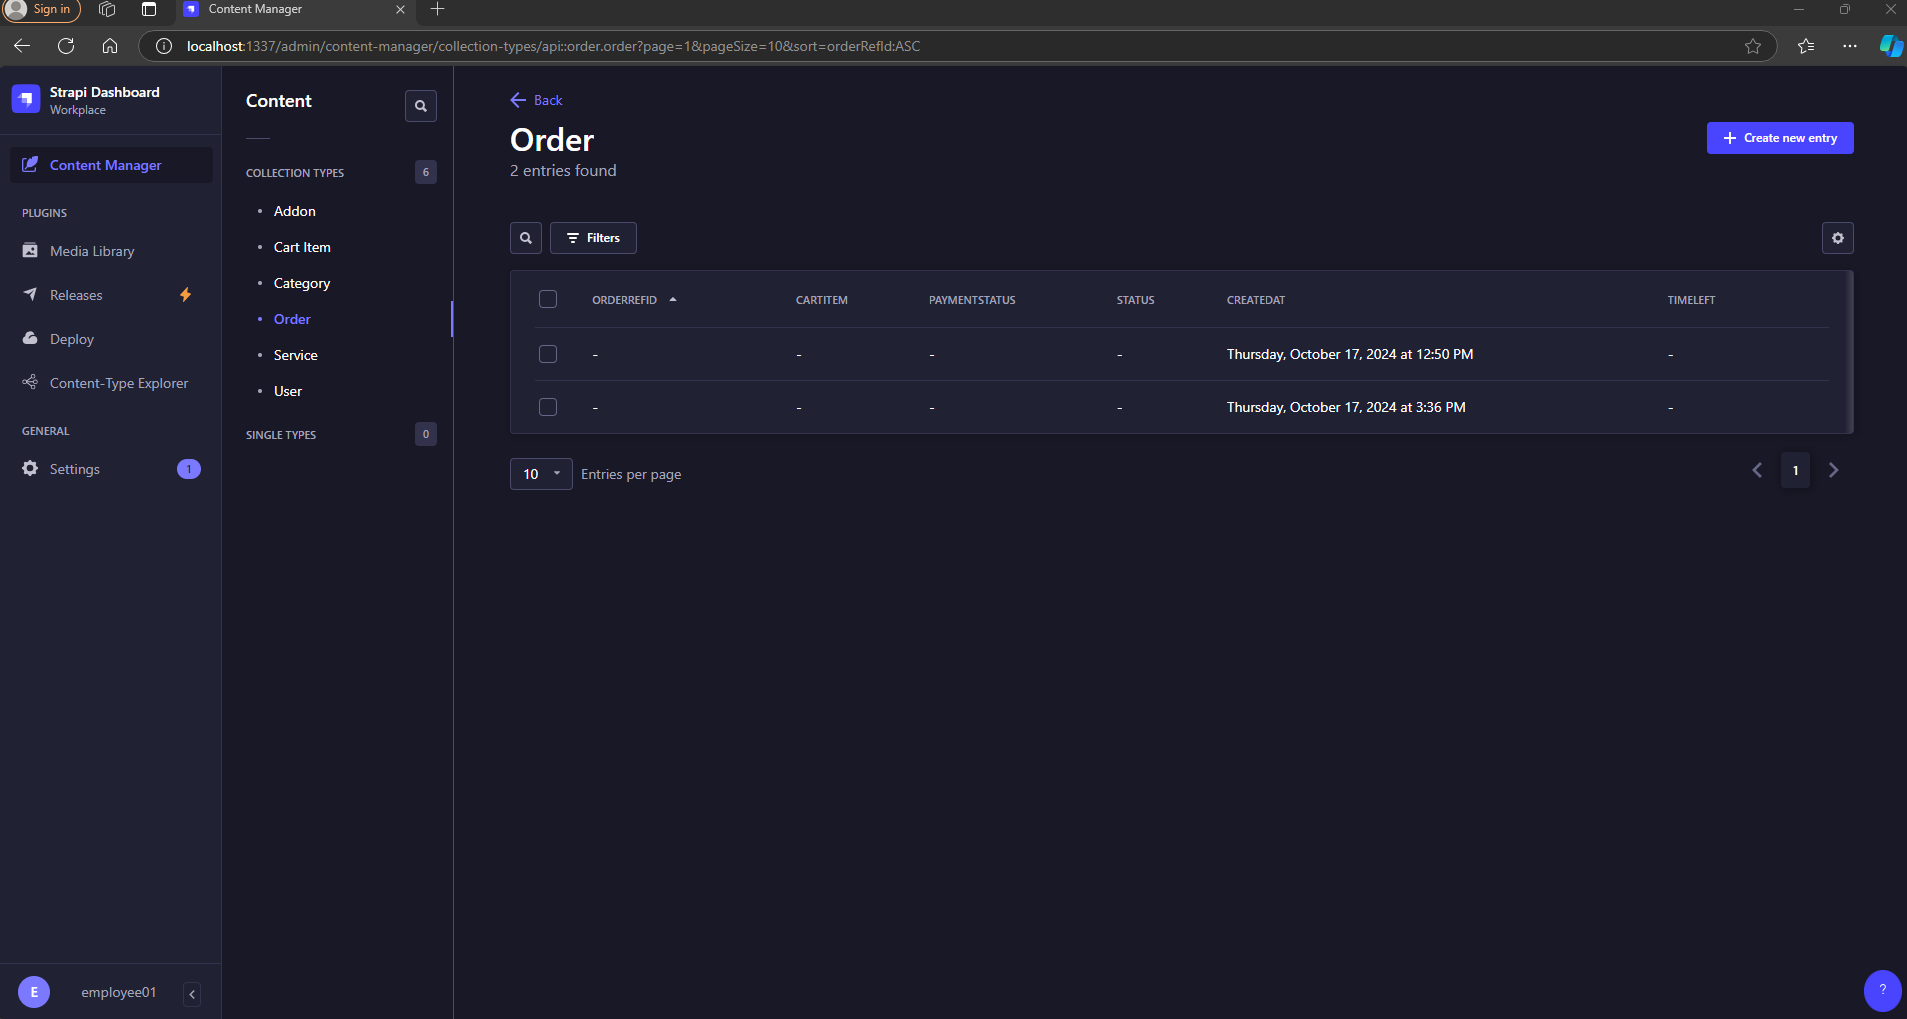Check the first order row

pos(548,353)
